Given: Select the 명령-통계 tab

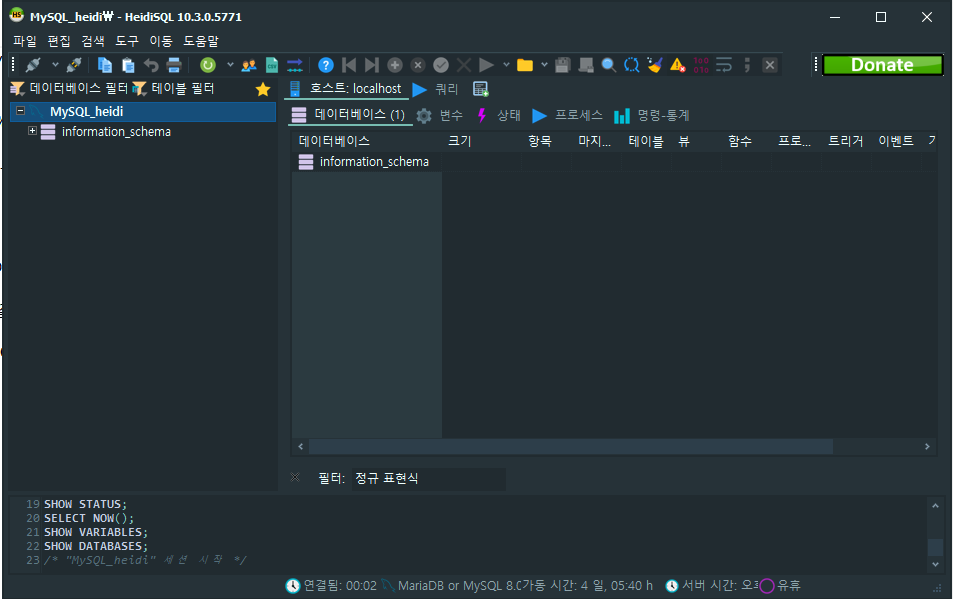Looking at the screenshot, I should coord(652,115).
